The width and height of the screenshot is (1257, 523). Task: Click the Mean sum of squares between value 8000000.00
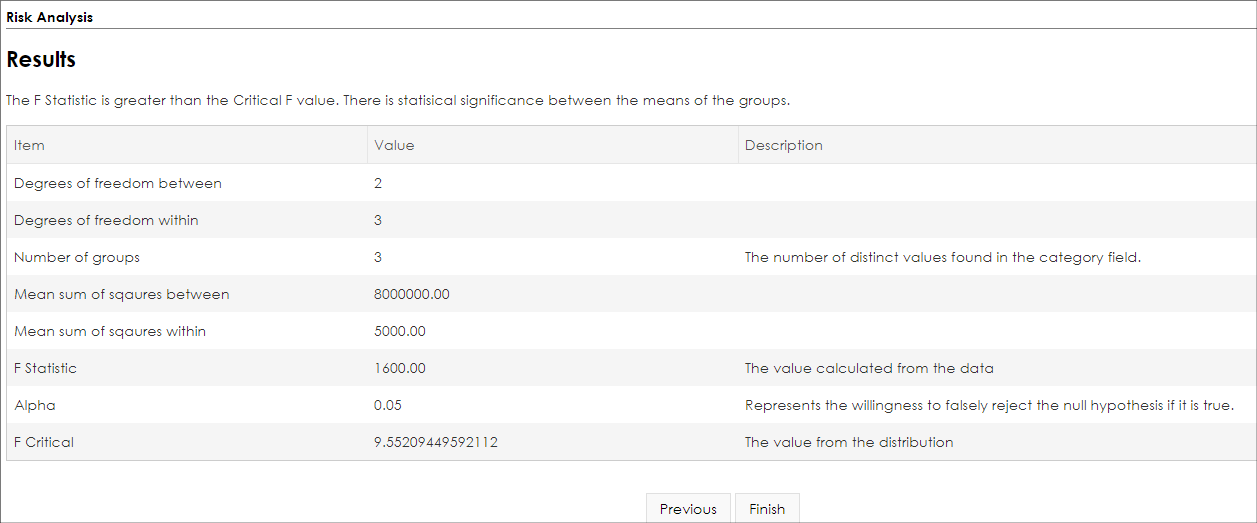412,294
